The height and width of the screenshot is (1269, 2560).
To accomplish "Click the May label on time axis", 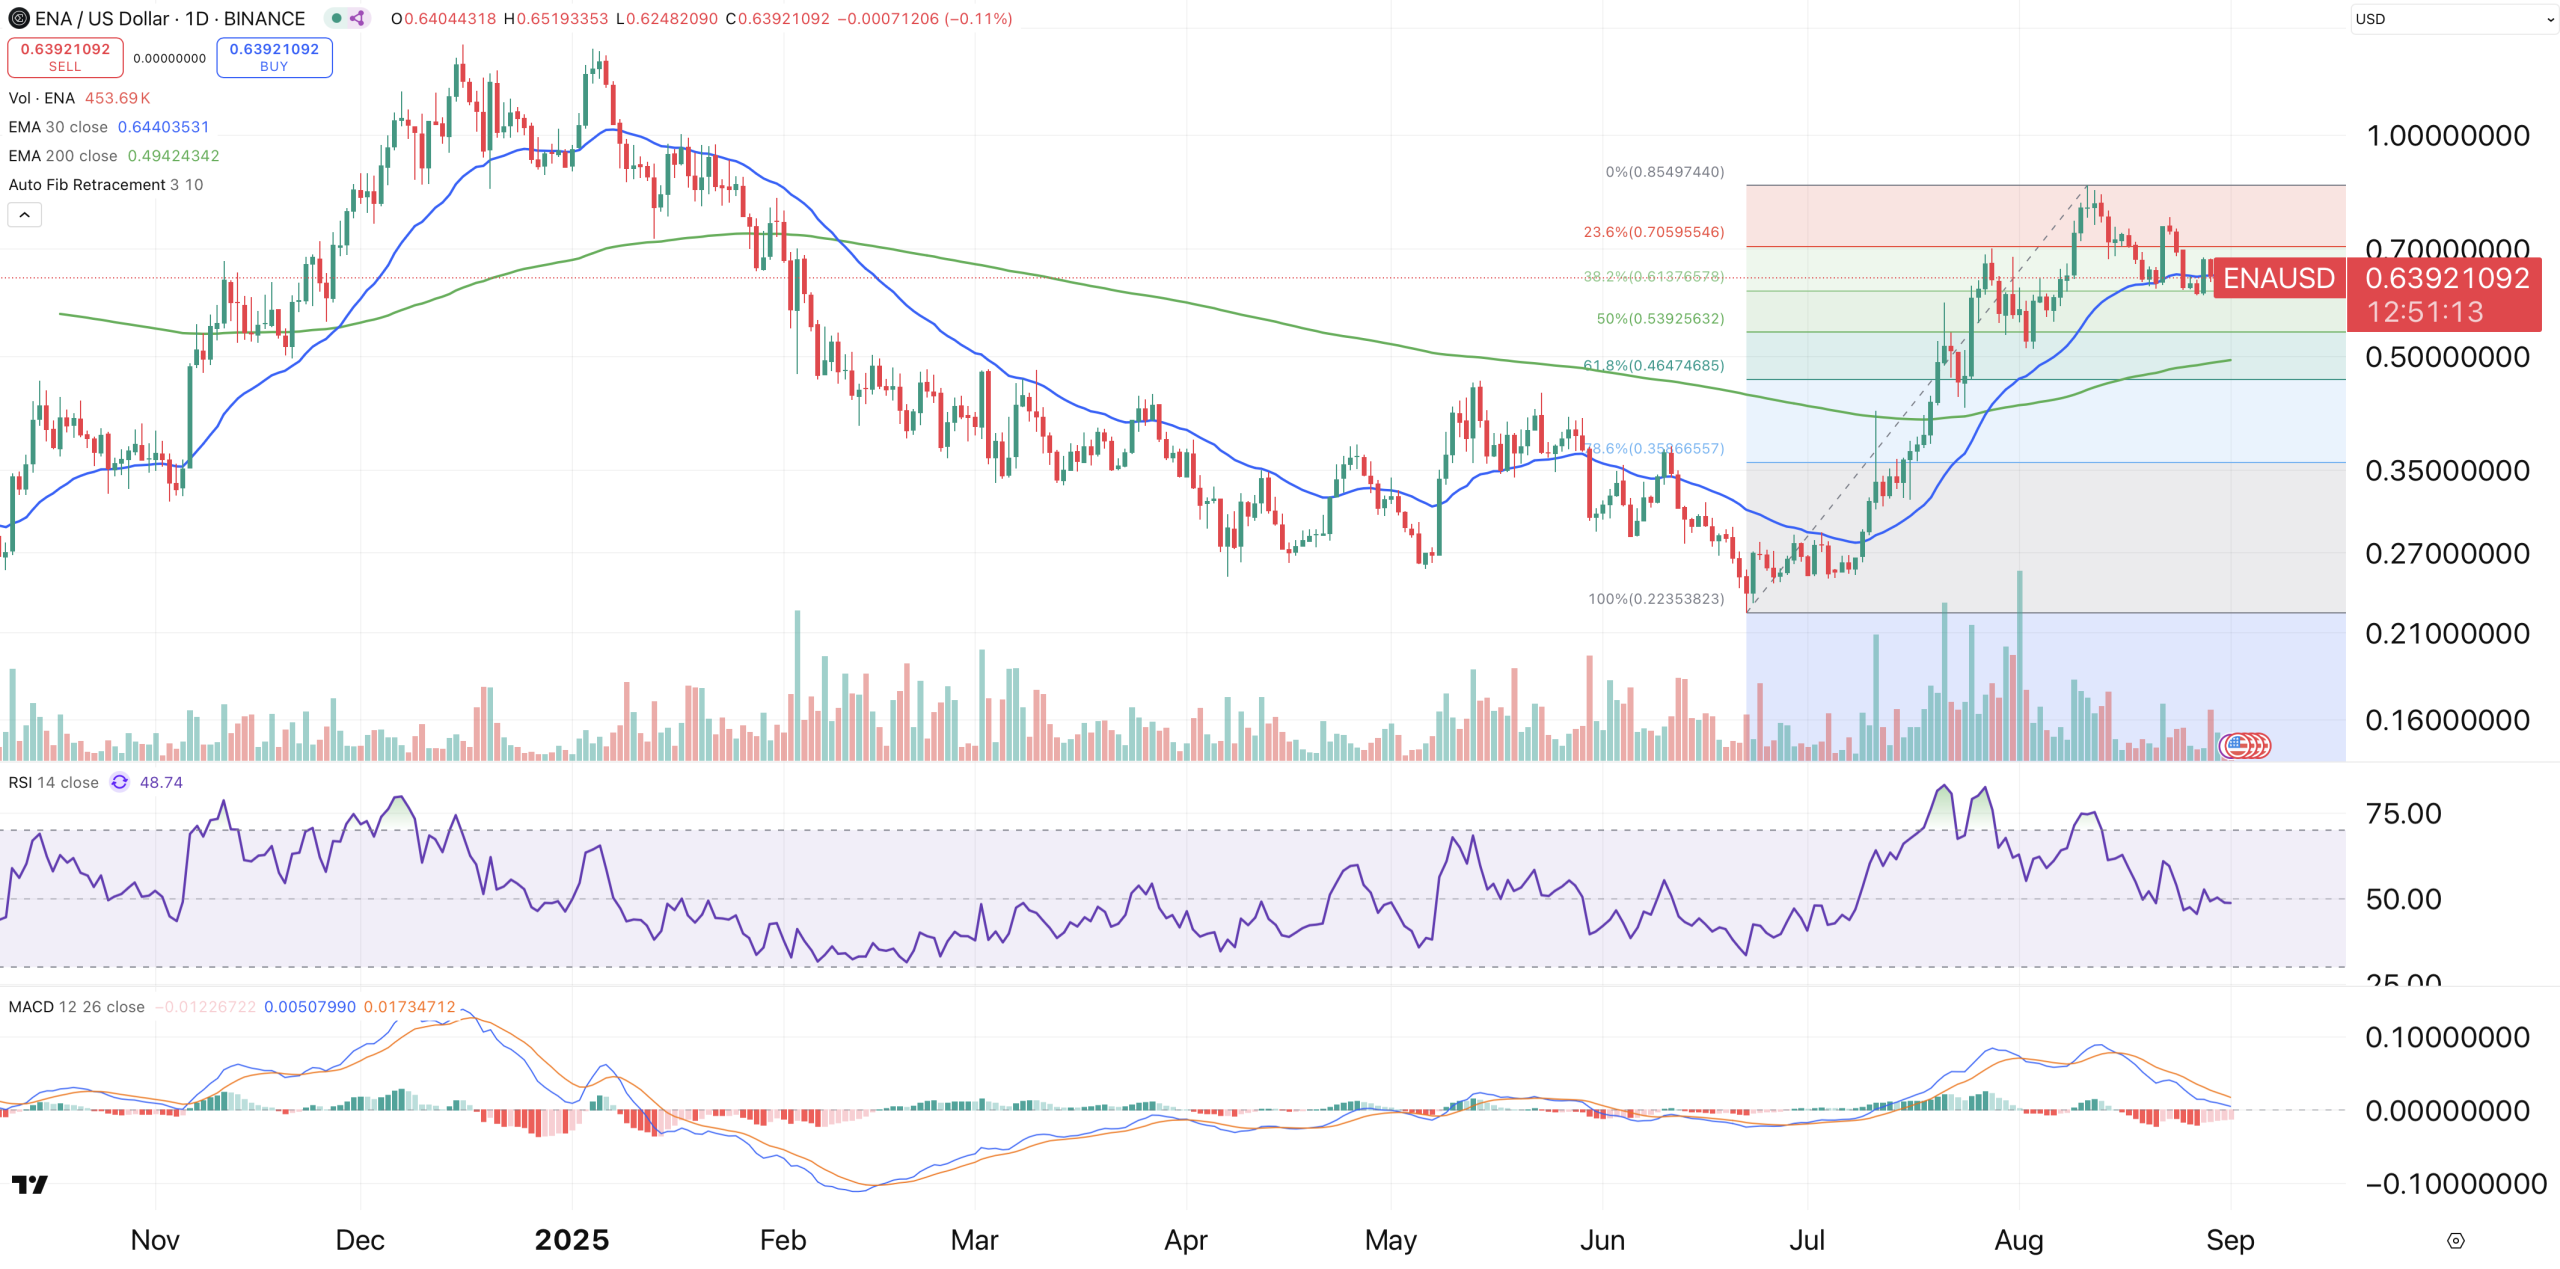I will coord(1391,1240).
